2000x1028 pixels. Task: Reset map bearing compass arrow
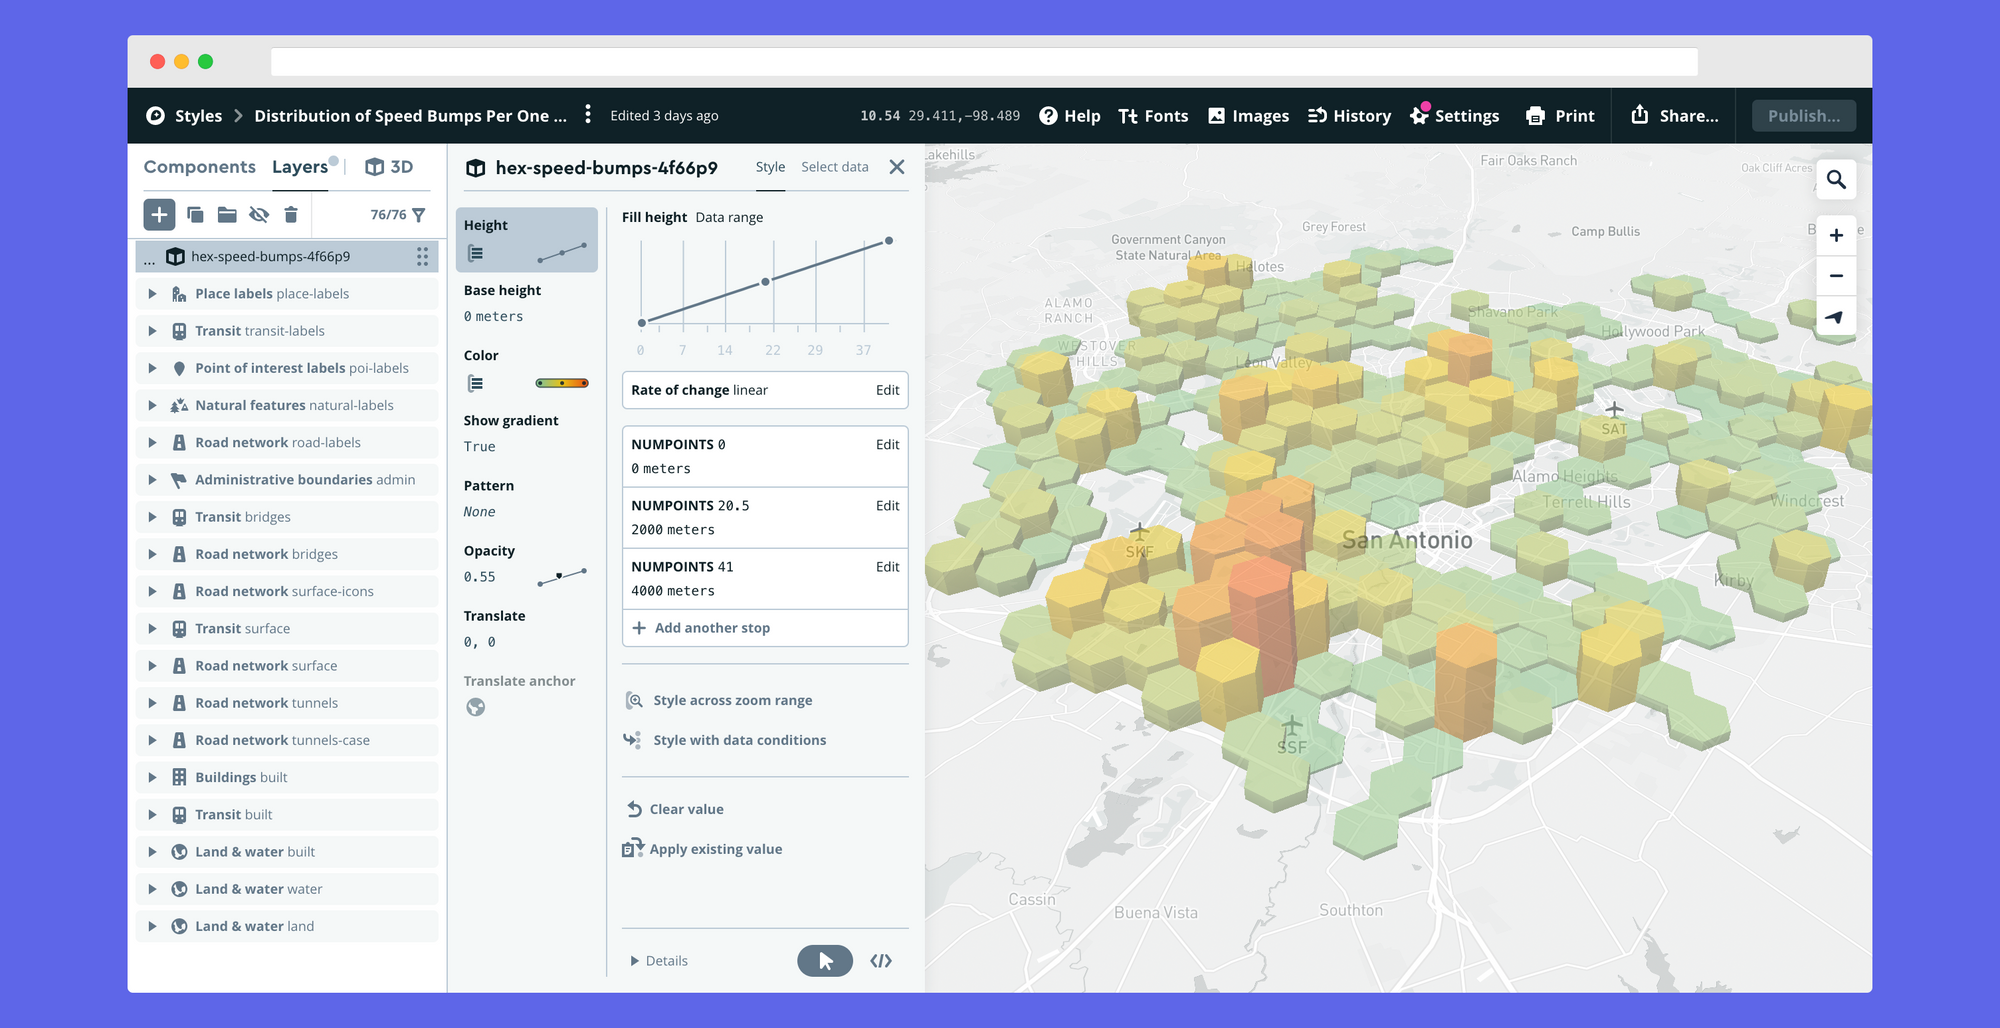(x=1835, y=317)
